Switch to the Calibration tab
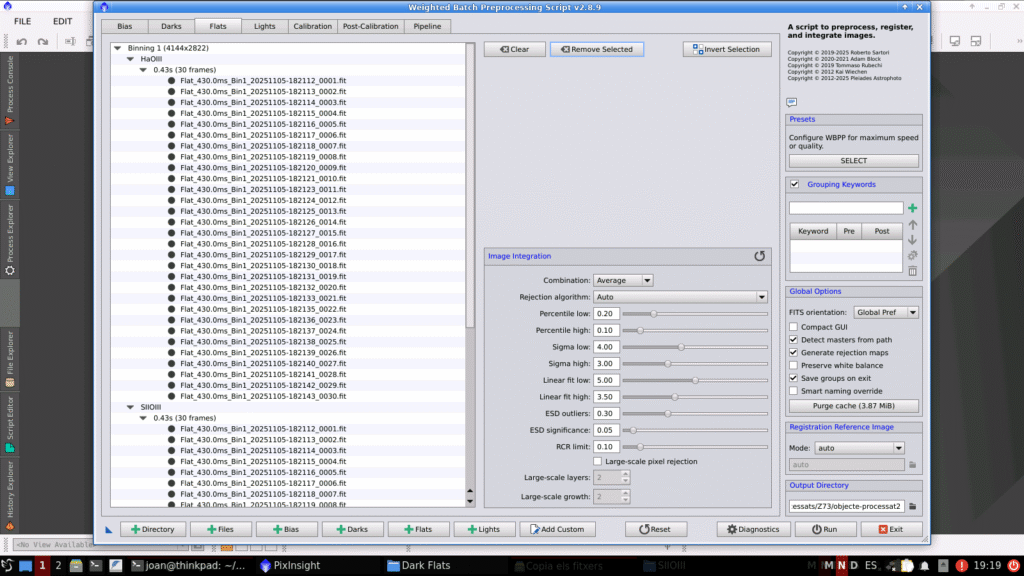Screen dimensions: 1024x576 click(312, 26)
